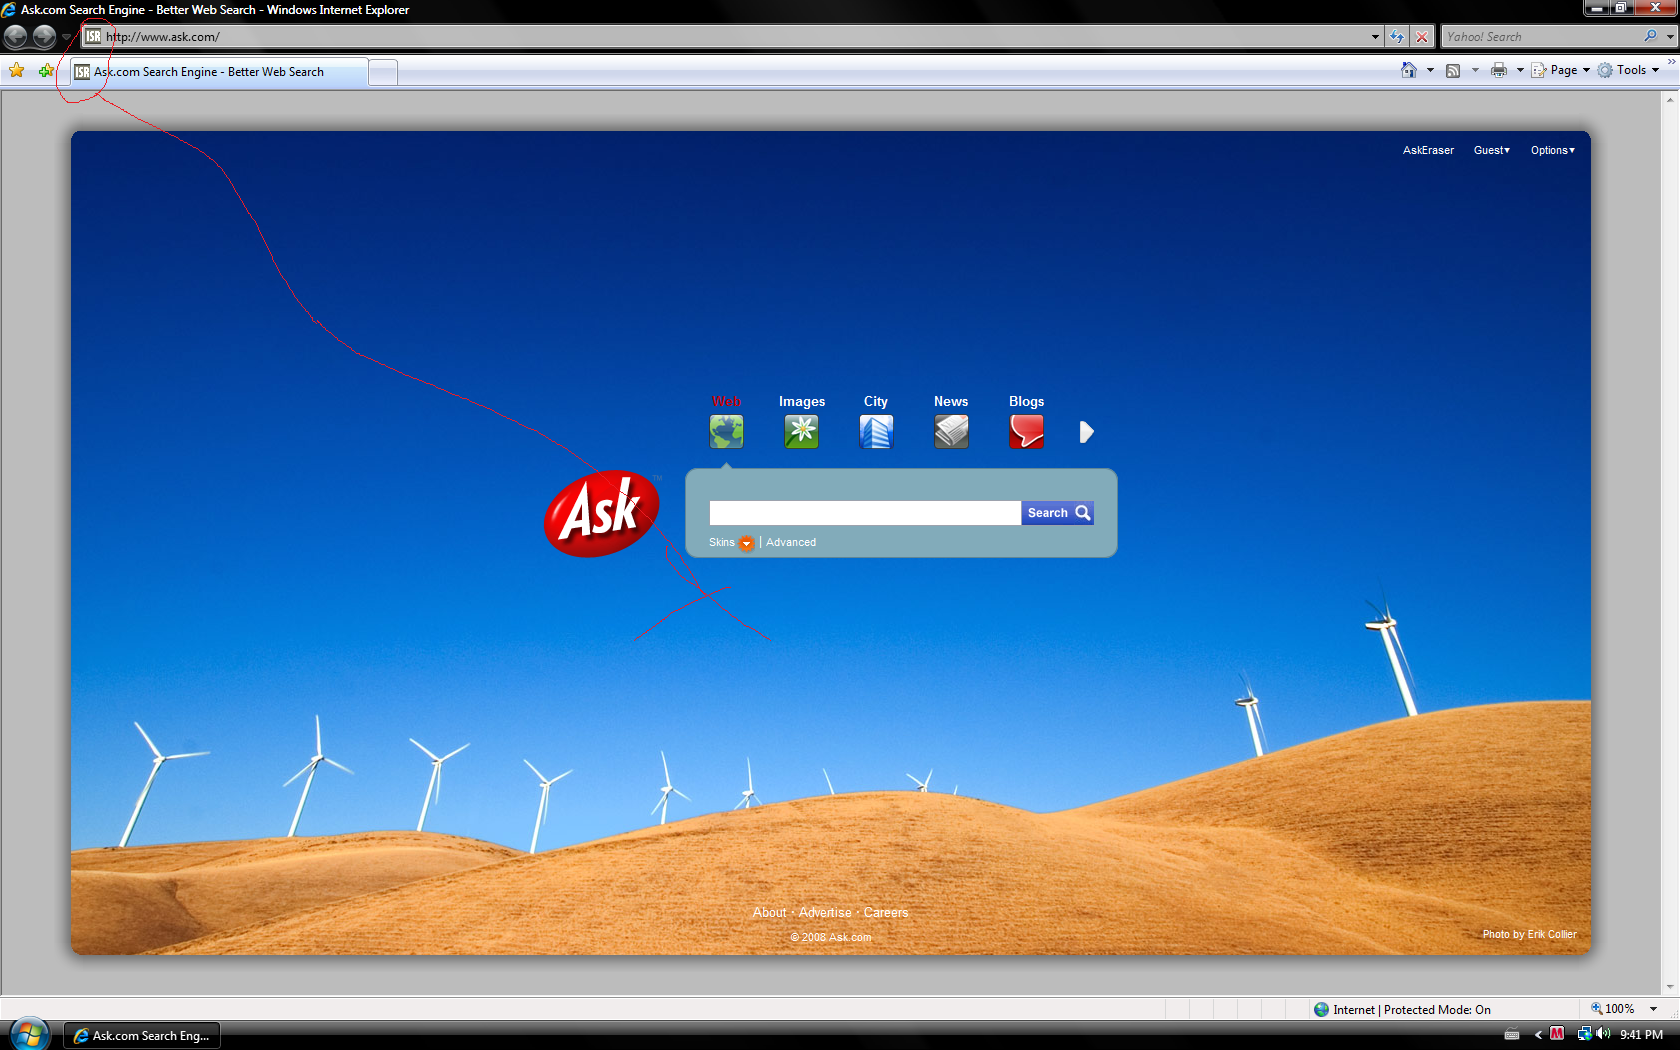This screenshot has height=1050, width=1680.
Task: Click in the Ask search input field
Action: (865, 513)
